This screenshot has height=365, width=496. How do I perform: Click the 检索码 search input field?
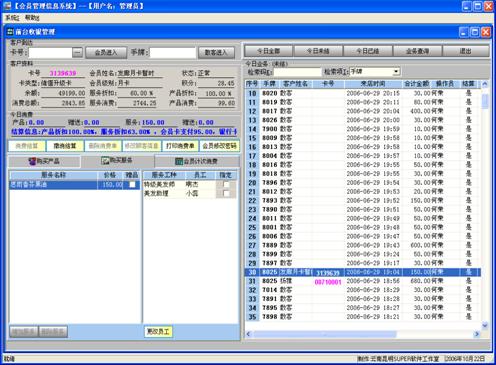coord(297,72)
